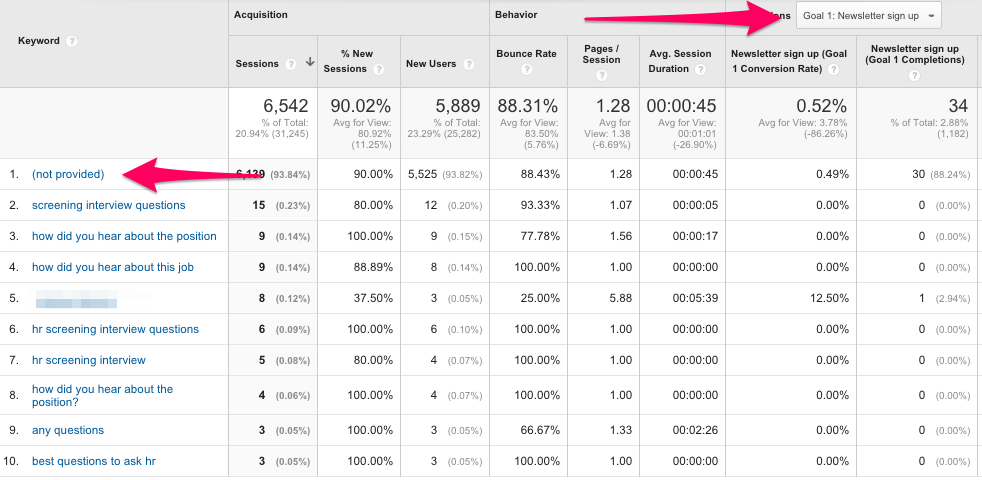Select total goal completions value 34
Viewport: 982px width, 480px height.
coord(958,106)
